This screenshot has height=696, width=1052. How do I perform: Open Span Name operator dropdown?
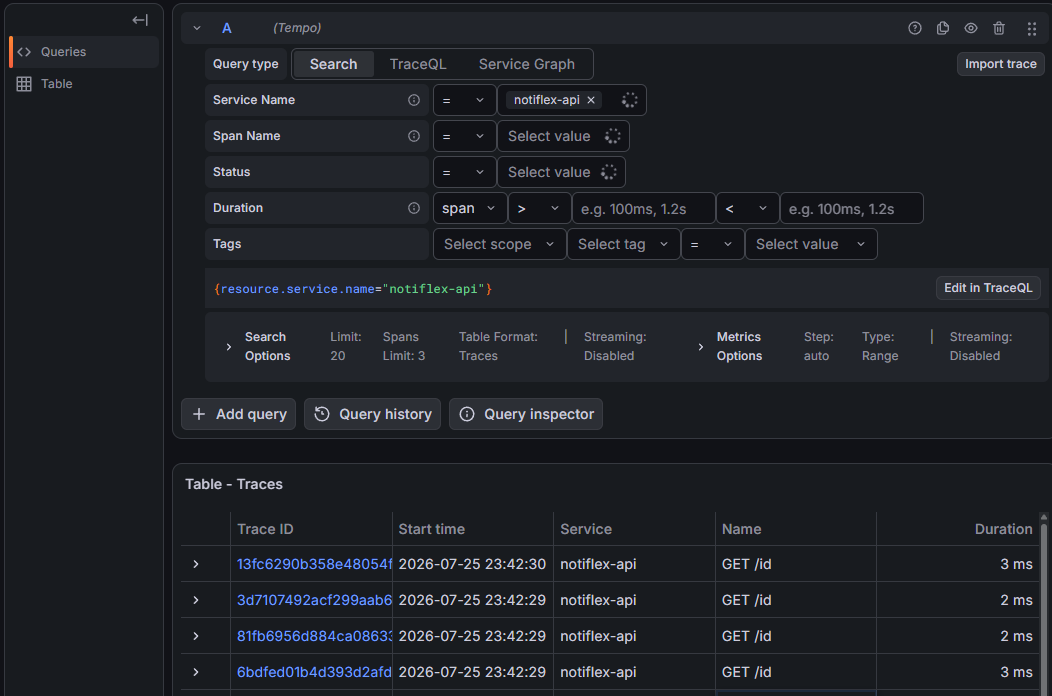pyautogui.click(x=464, y=136)
